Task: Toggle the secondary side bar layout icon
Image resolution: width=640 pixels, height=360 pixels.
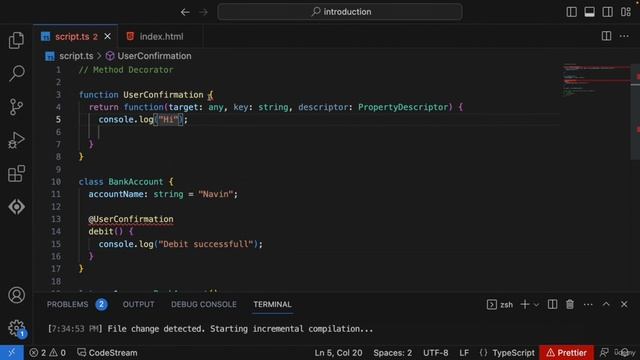Action: (607, 12)
